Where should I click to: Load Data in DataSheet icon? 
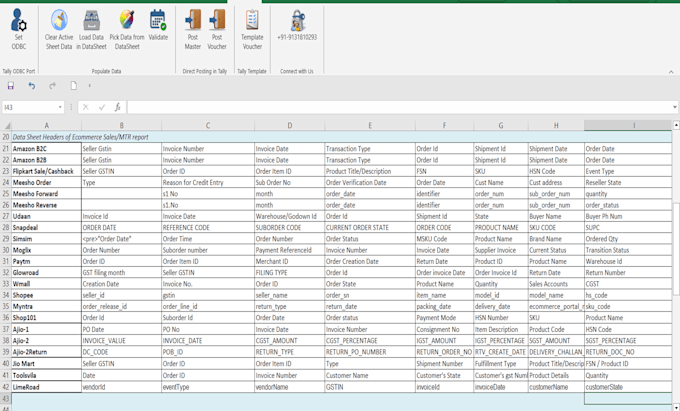click(x=92, y=20)
